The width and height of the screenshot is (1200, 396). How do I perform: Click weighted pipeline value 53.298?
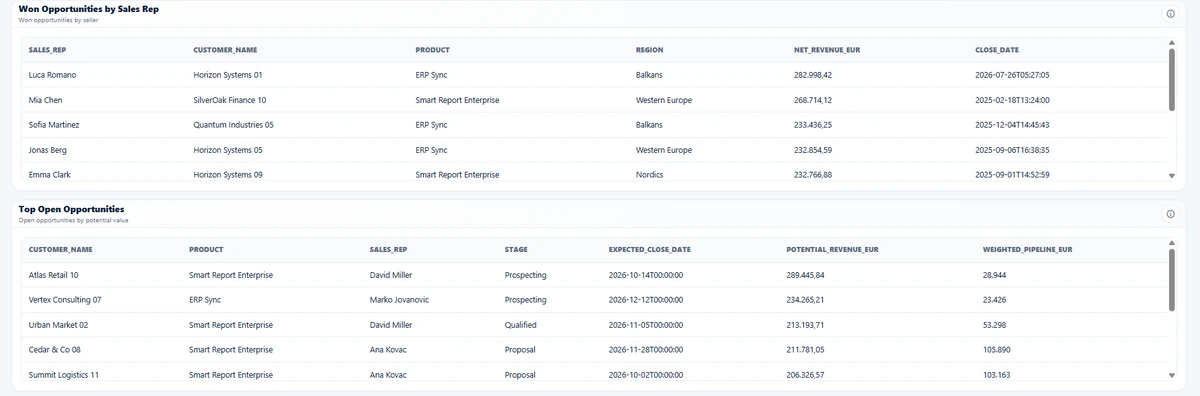click(x=995, y=325)
